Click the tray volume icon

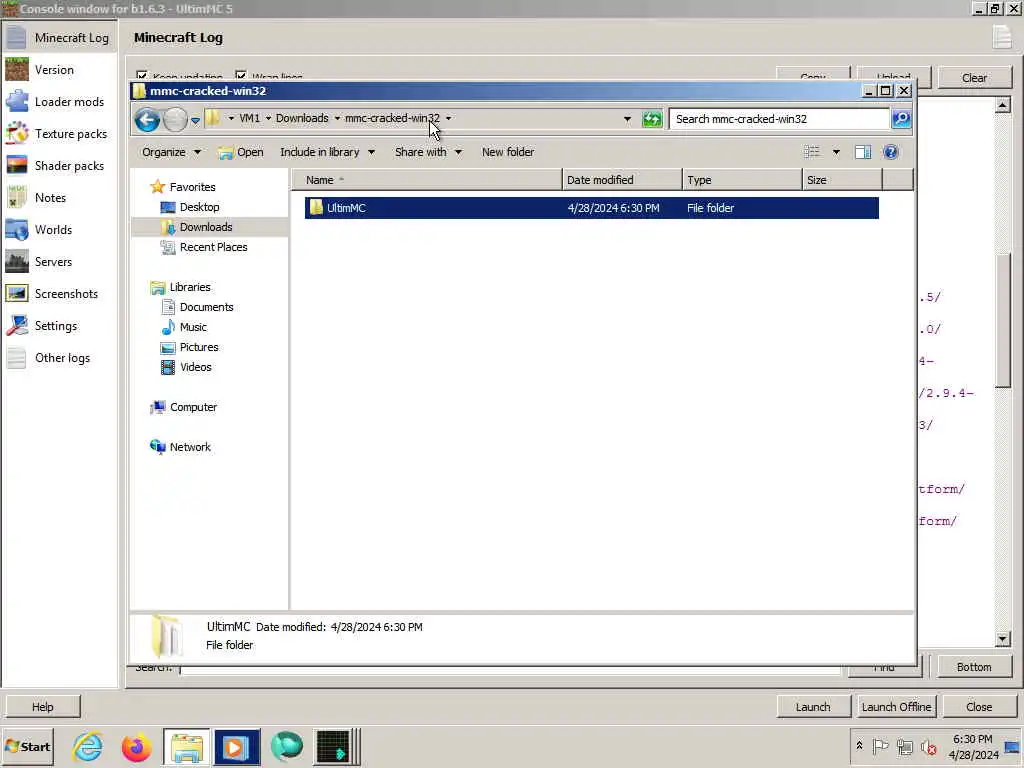(929, 746)
